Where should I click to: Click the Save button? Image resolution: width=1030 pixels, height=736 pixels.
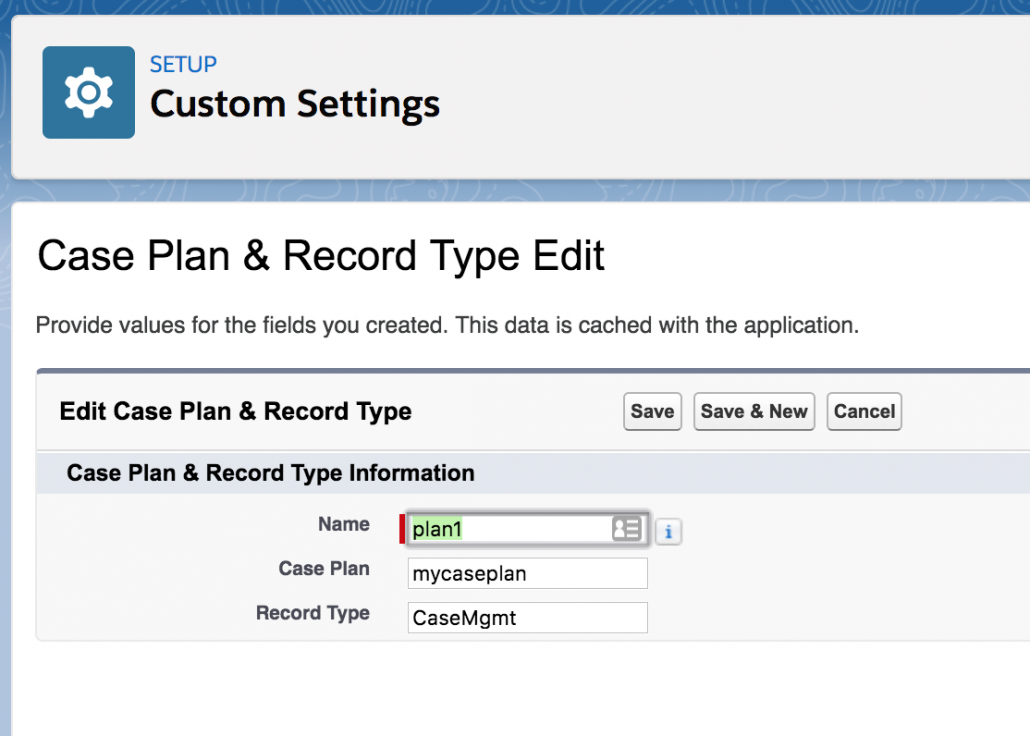(x=652, y=411)
